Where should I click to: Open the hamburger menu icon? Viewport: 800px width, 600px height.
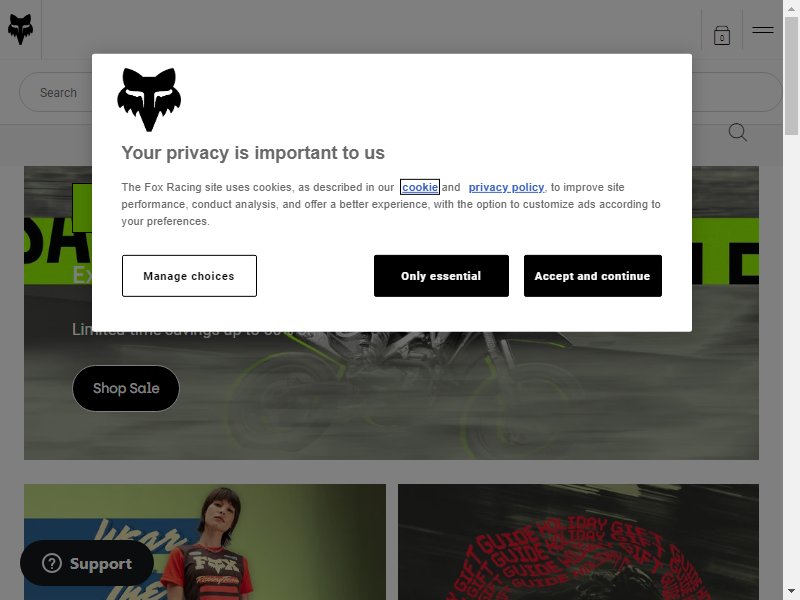(x=763, y=30)
